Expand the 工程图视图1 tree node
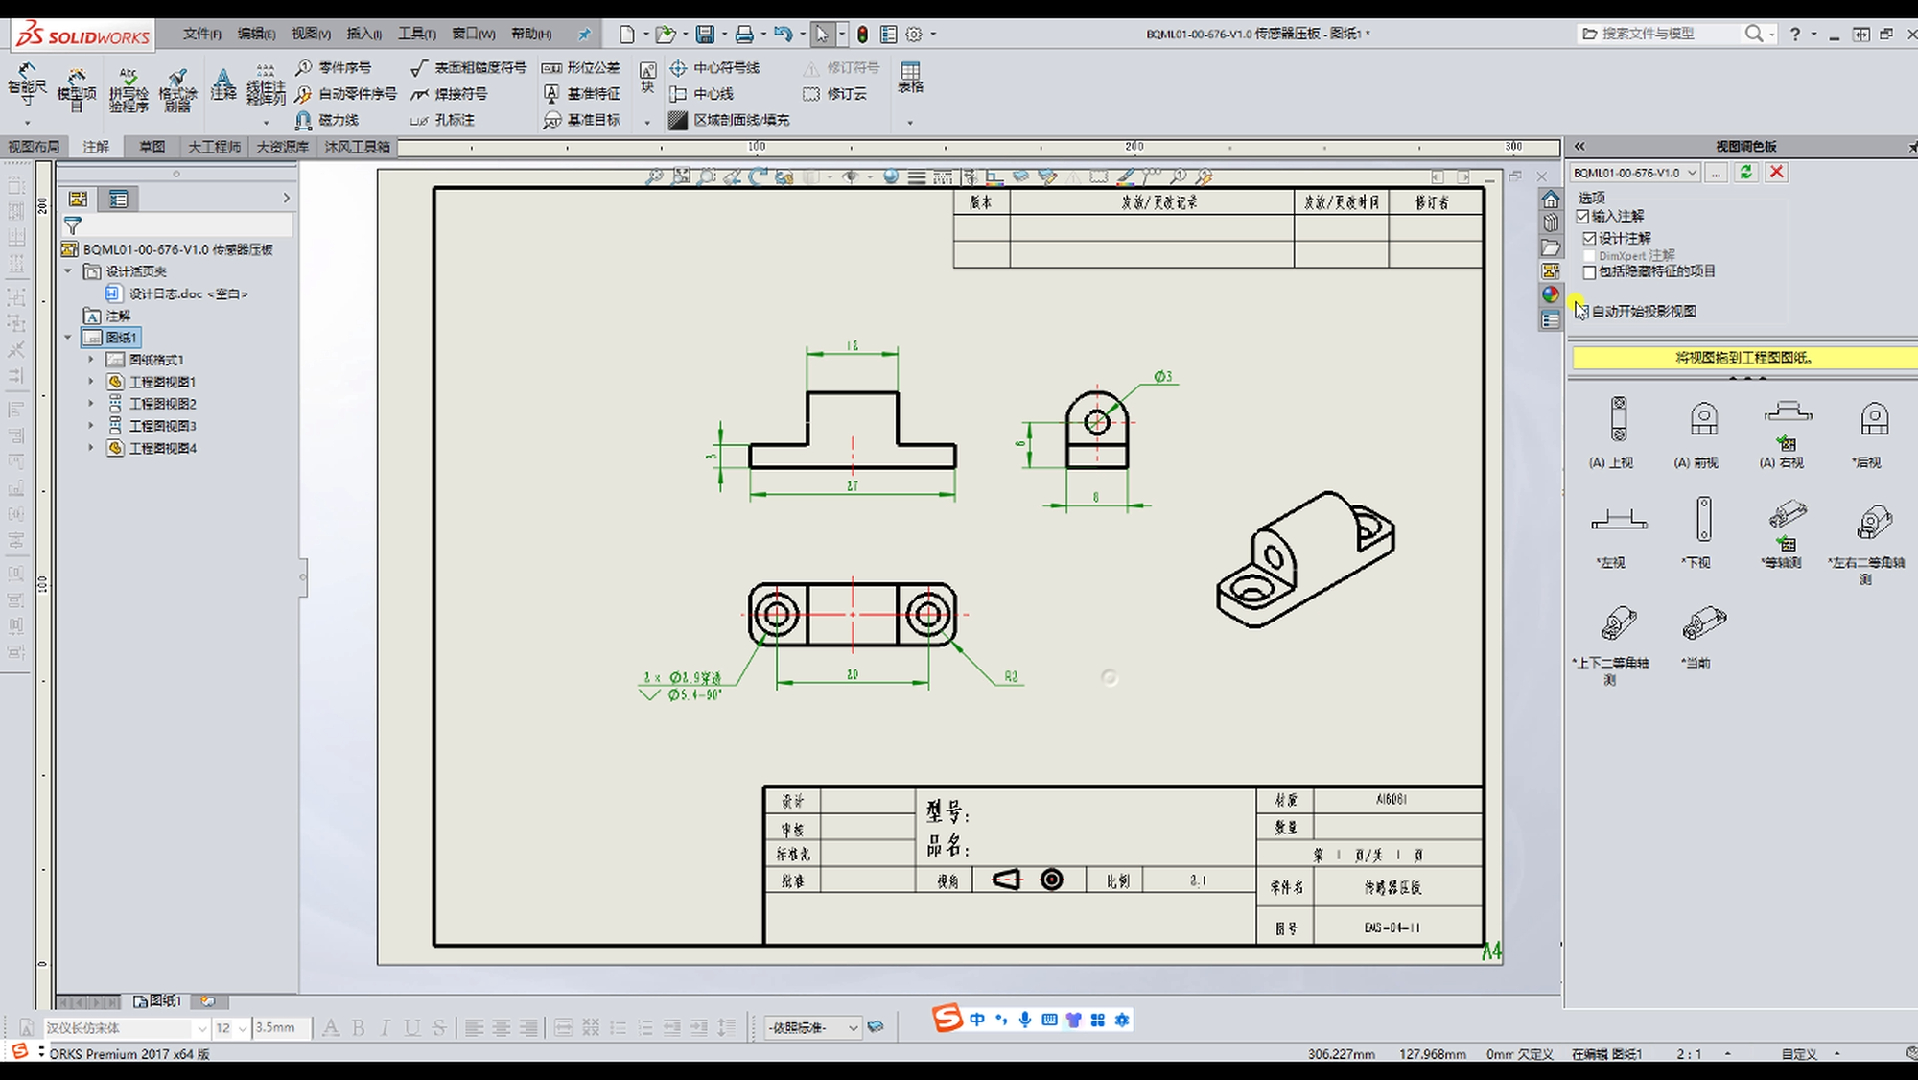The image size is (1918, 1080). (90, 381)
